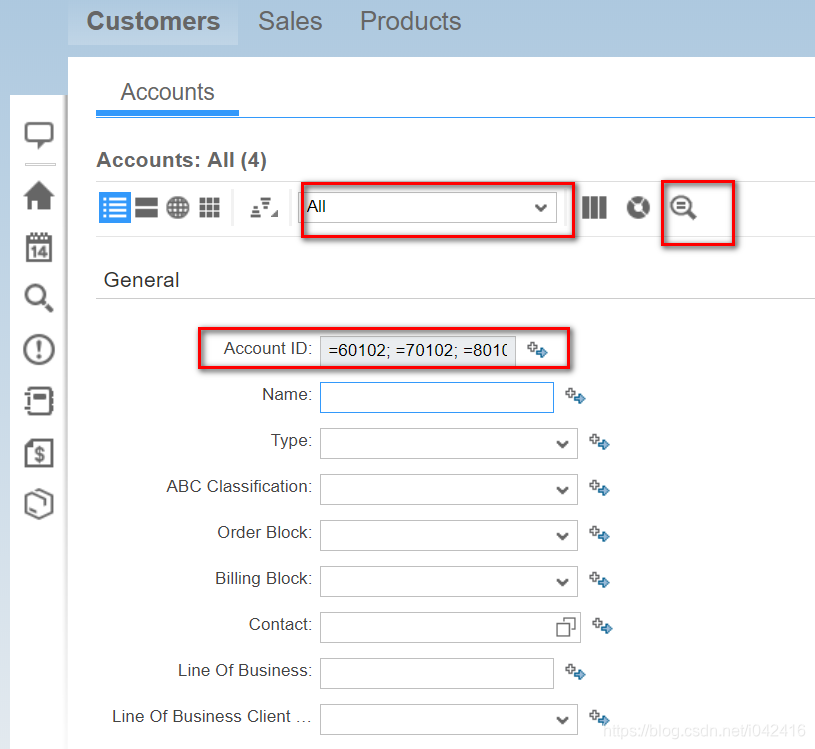Click the Name input field
This screenshot has width=815, height=749.
pos(437,398)
